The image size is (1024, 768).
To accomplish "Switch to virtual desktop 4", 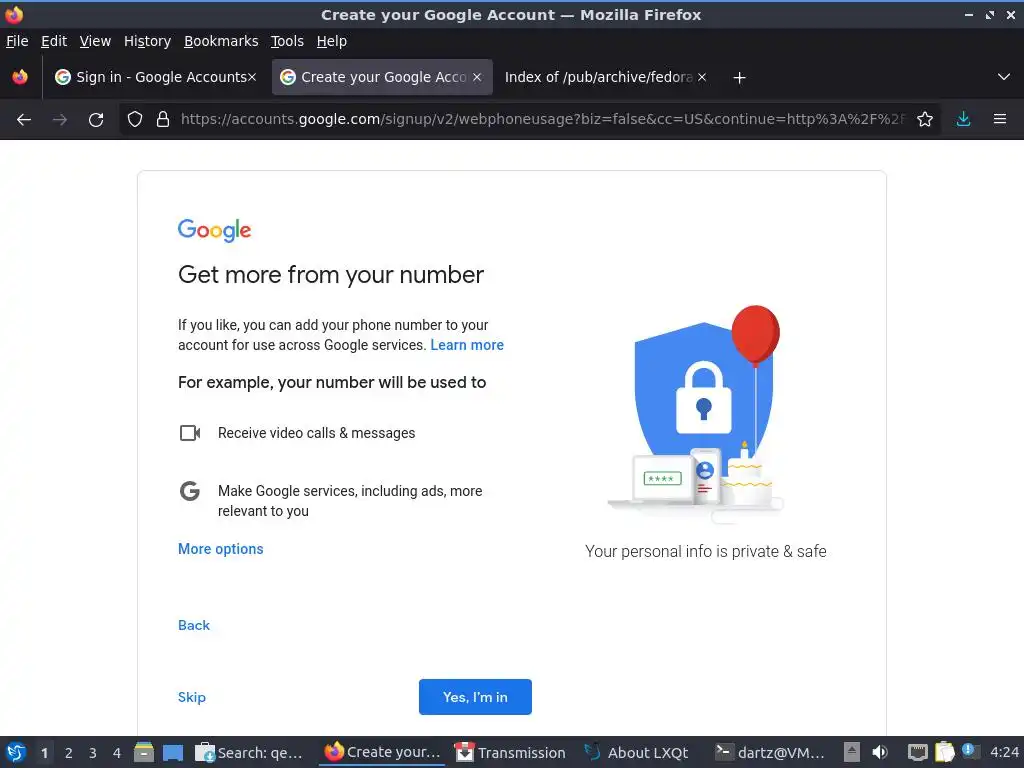I will pyautogui.click(x=117, y=753).
